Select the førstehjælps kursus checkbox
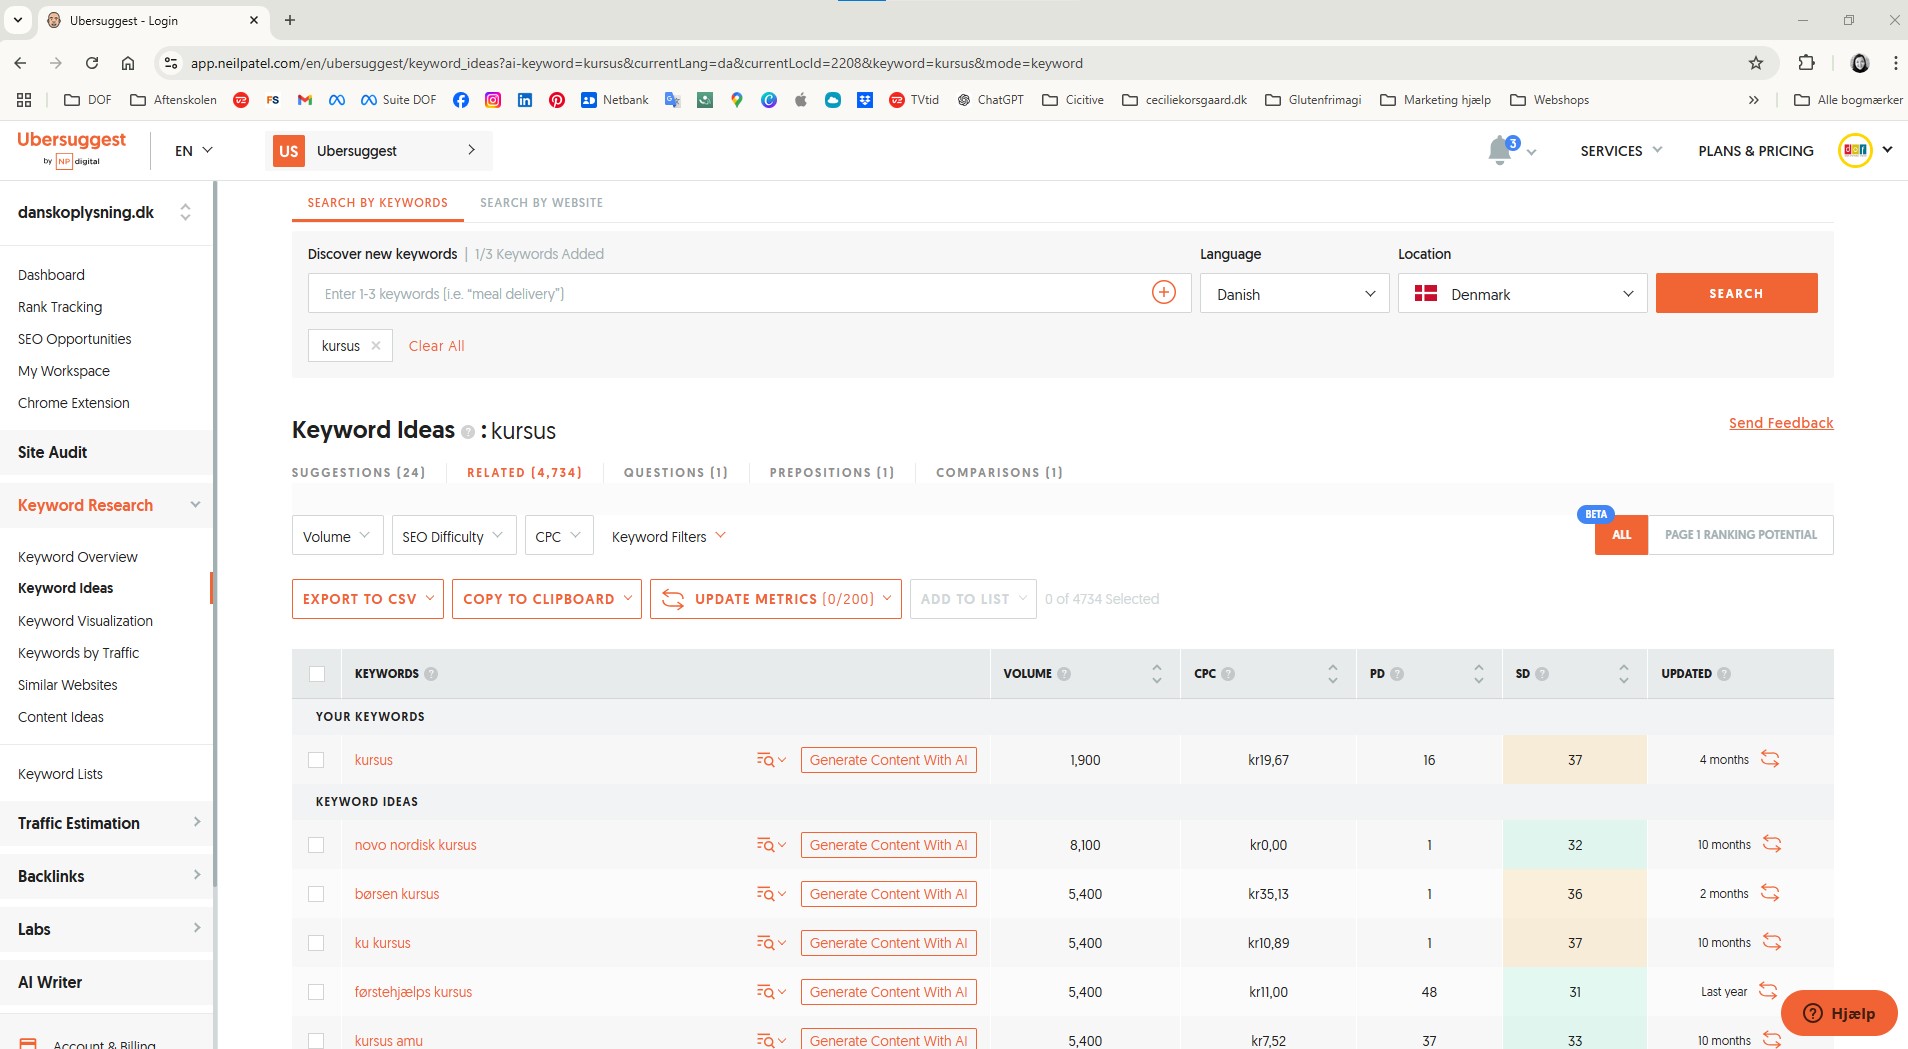 point(317,992)
